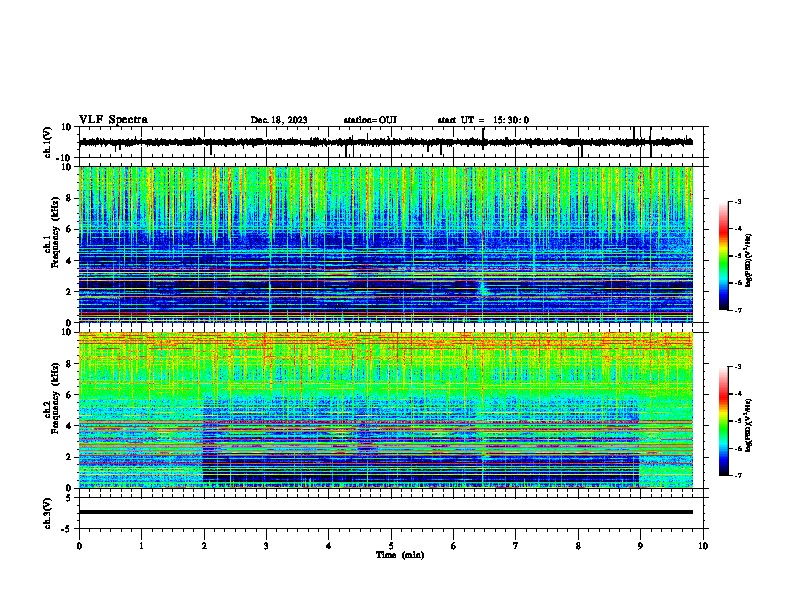This screenshot has height=612, width=792.
Task: Click the ch.1 voltage waveform trace
Action: tap(386, 142)
